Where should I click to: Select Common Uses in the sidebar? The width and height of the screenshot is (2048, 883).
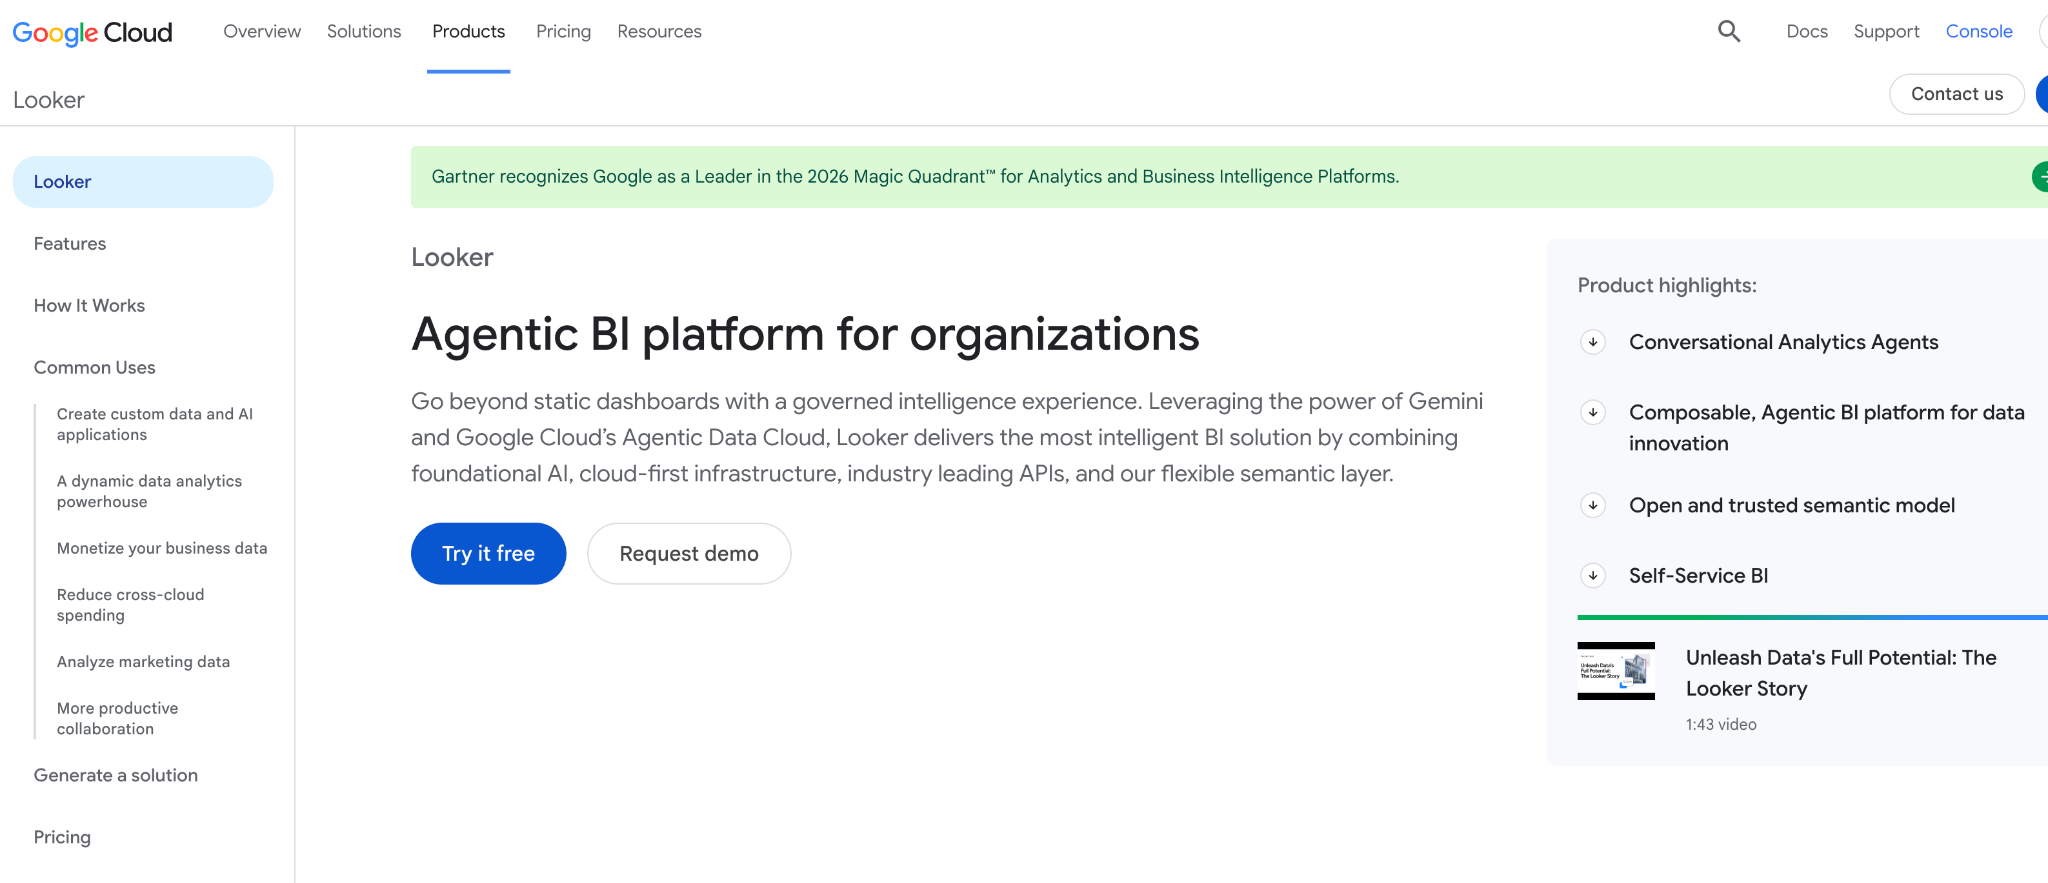[95, 368]
